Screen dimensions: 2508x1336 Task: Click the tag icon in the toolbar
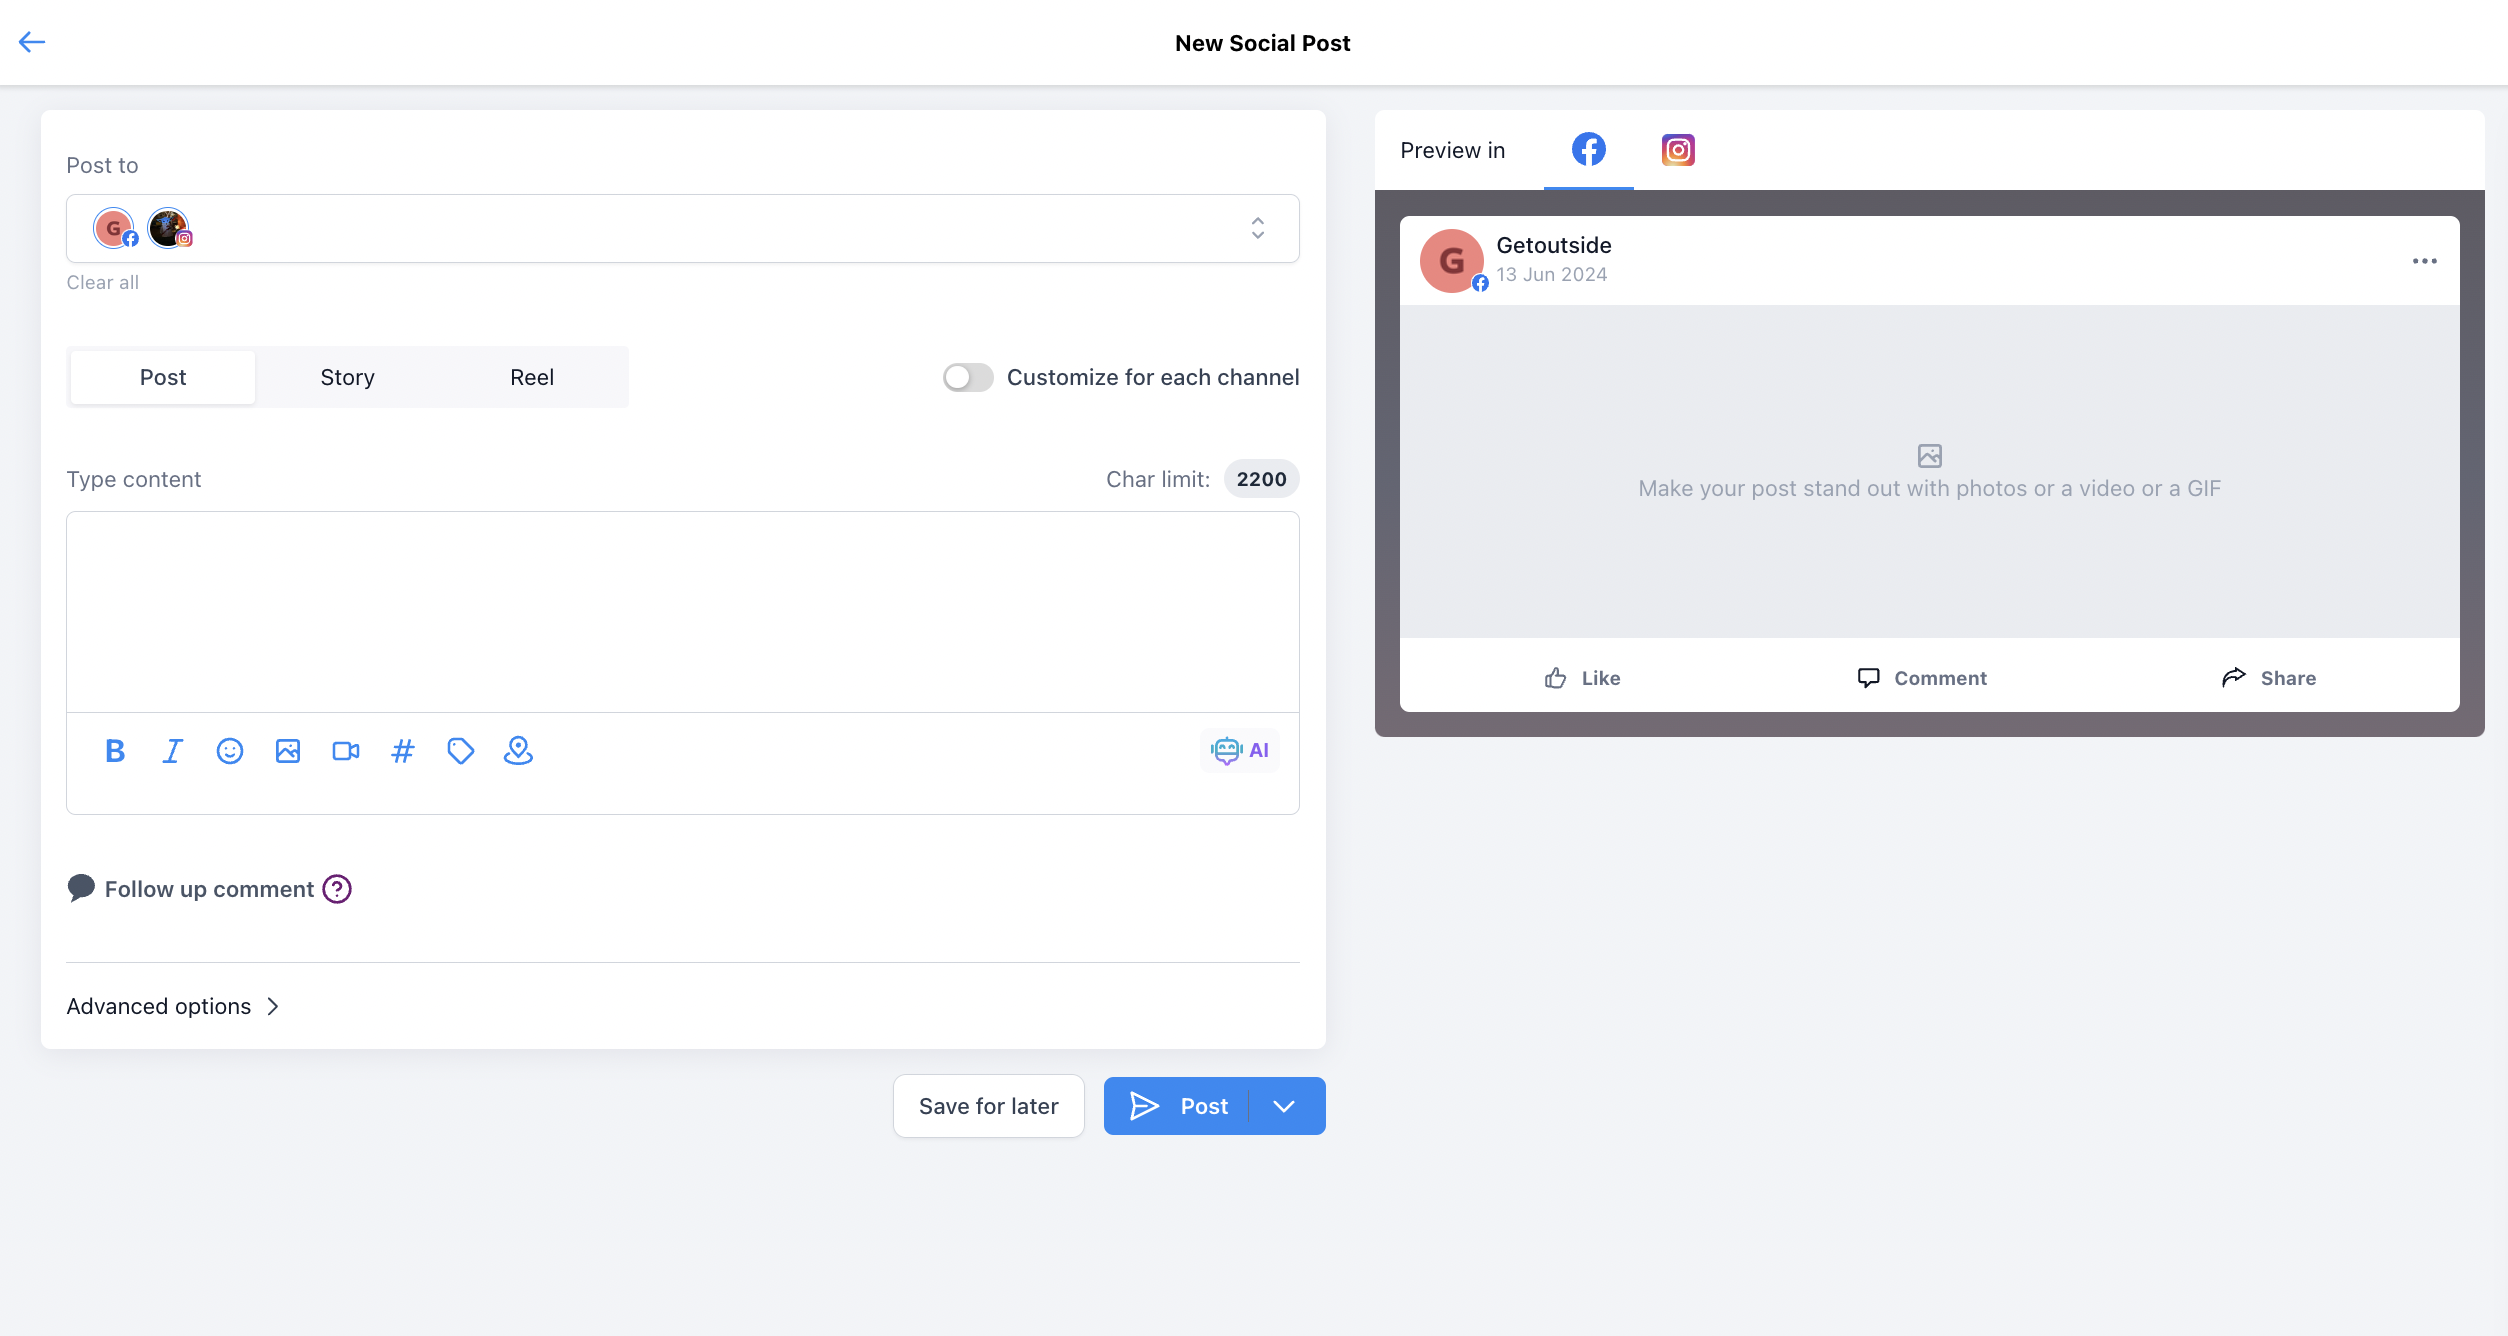(x=461, y=751)
